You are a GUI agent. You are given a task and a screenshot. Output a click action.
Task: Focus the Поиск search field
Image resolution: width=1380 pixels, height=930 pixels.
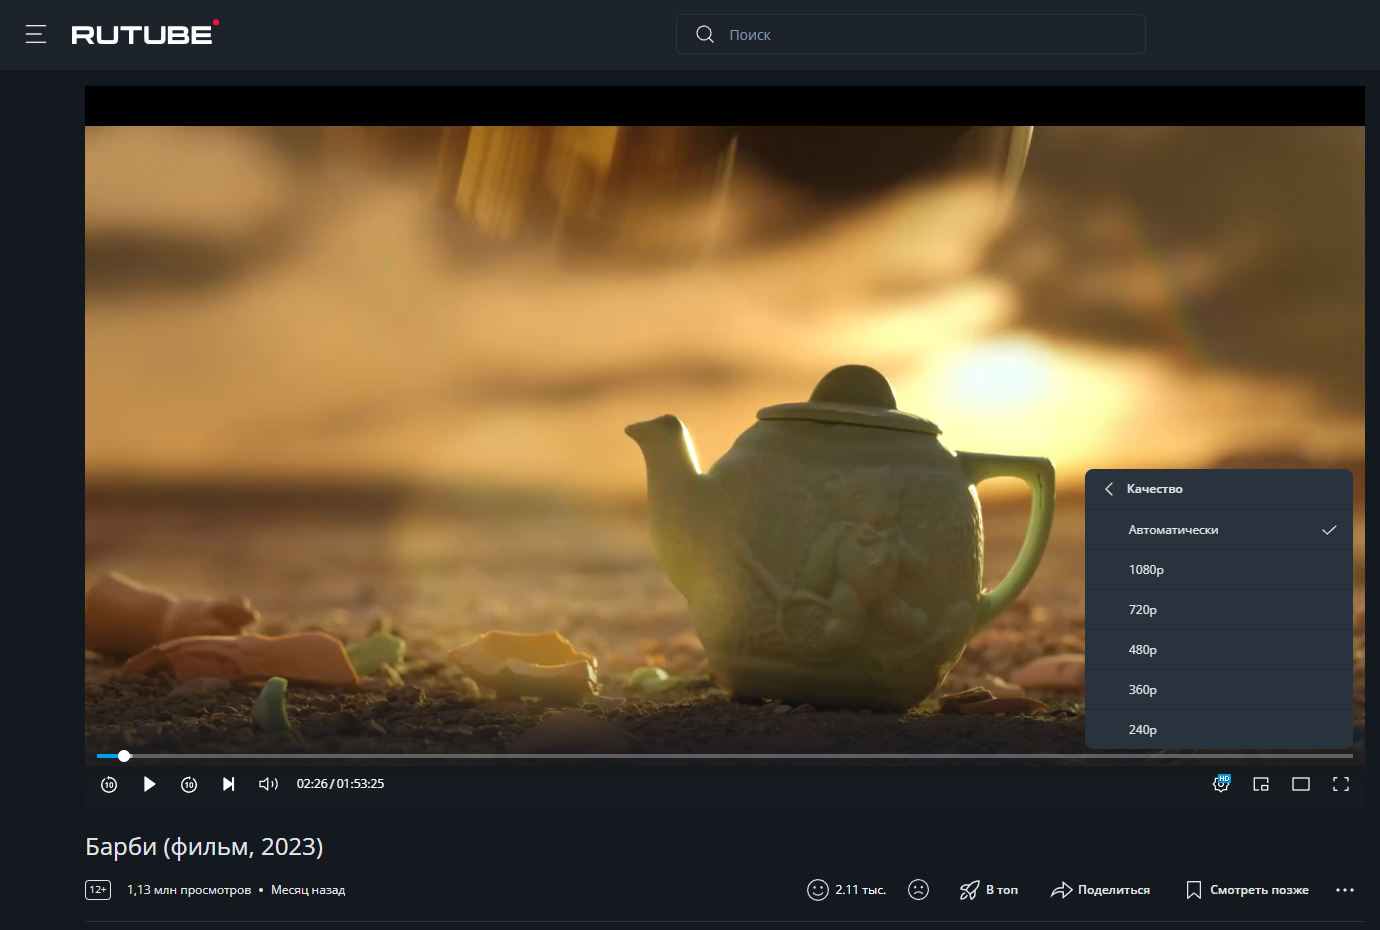tap(910, 34)
